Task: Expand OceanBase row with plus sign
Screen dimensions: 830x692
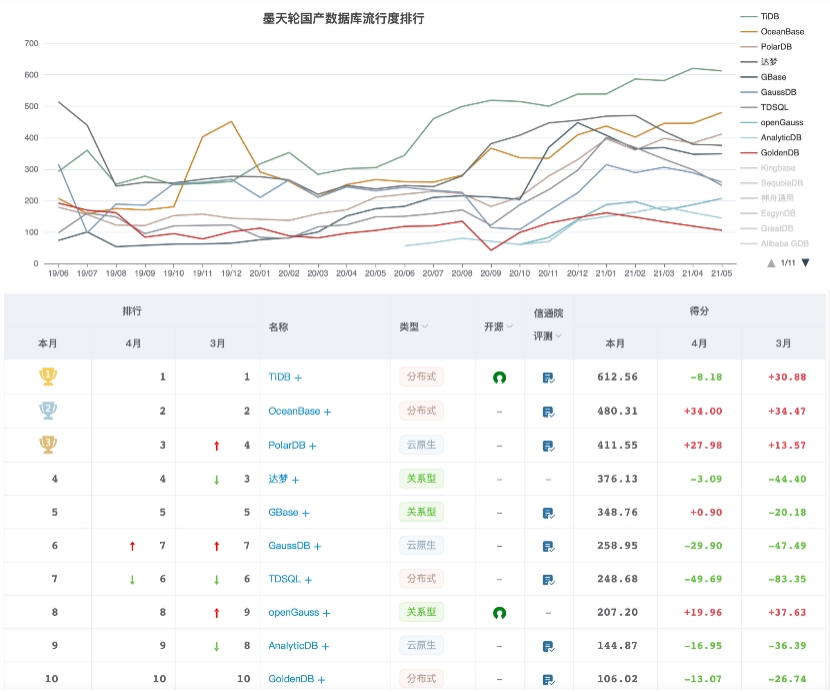Action: [x=327, y=412]
